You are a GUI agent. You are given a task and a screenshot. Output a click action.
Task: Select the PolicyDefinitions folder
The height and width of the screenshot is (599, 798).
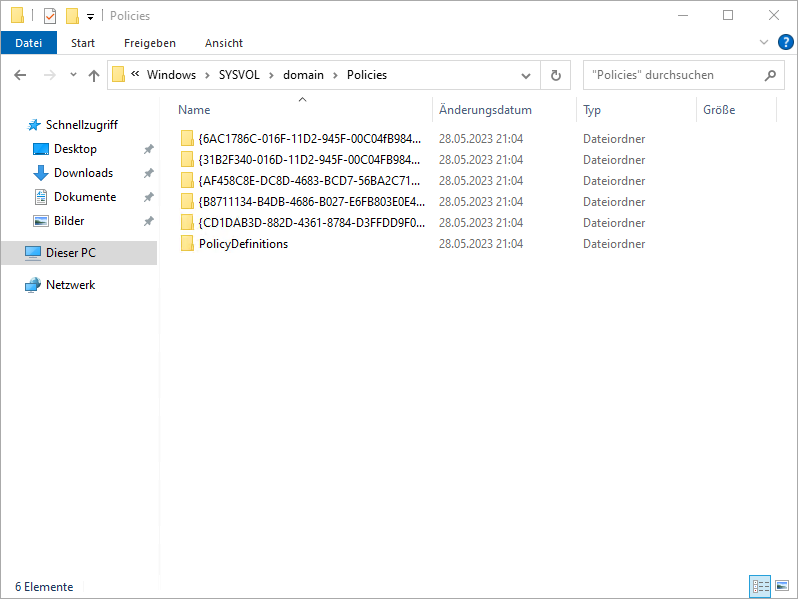[x=243, y=244]
